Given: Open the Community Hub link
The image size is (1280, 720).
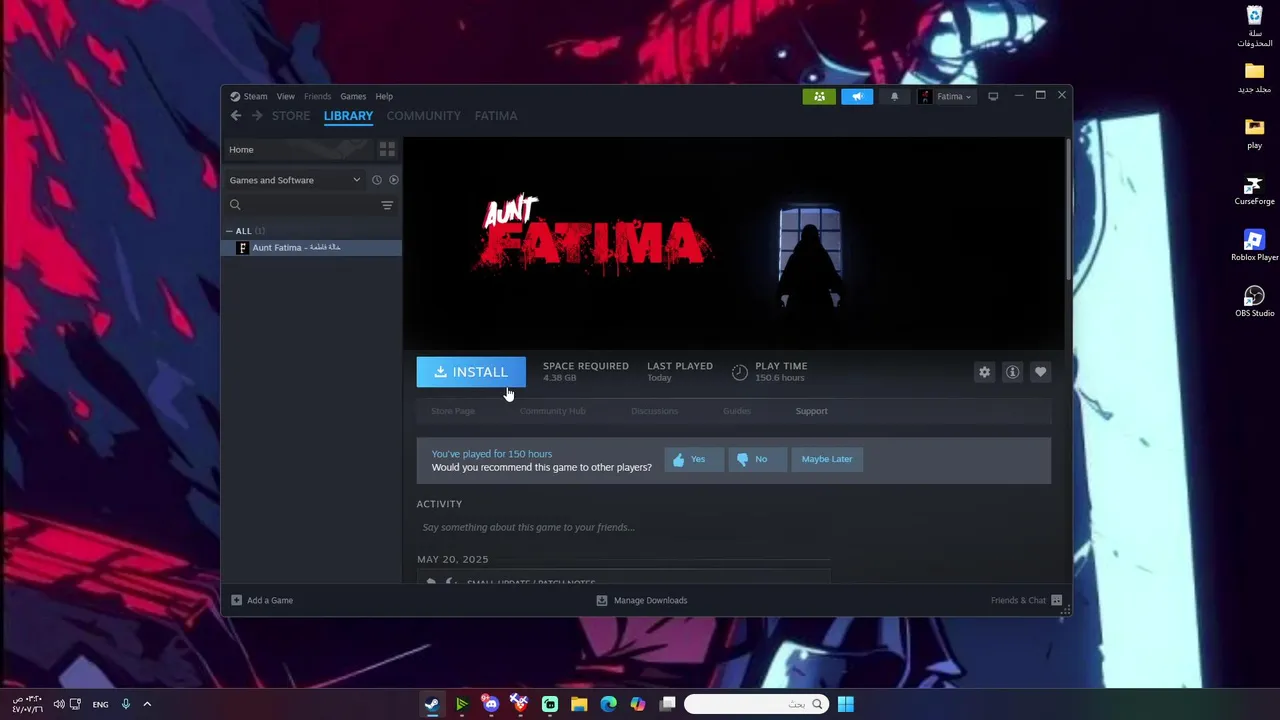Looking at the screenshot, I should coord(552,411).
